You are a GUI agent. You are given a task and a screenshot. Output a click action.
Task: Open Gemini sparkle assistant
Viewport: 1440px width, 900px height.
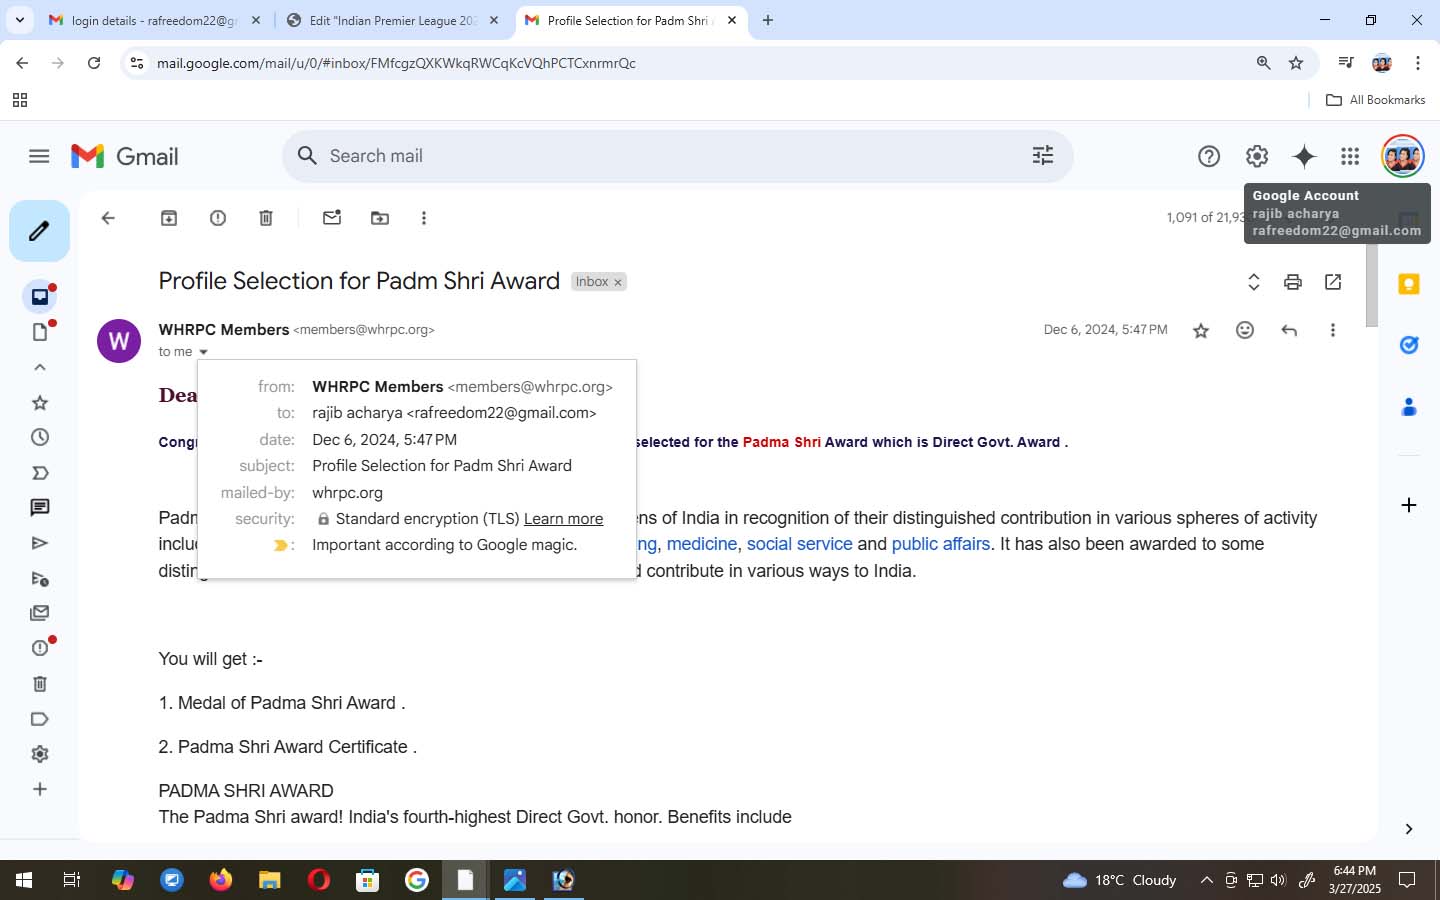click(x=1304, y=156)
